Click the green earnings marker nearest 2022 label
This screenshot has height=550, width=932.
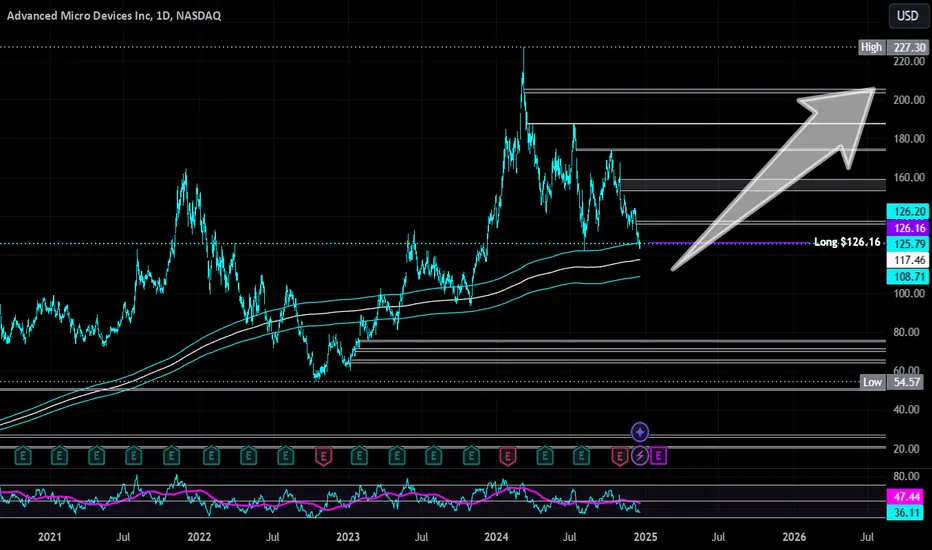tap(211, 456)
